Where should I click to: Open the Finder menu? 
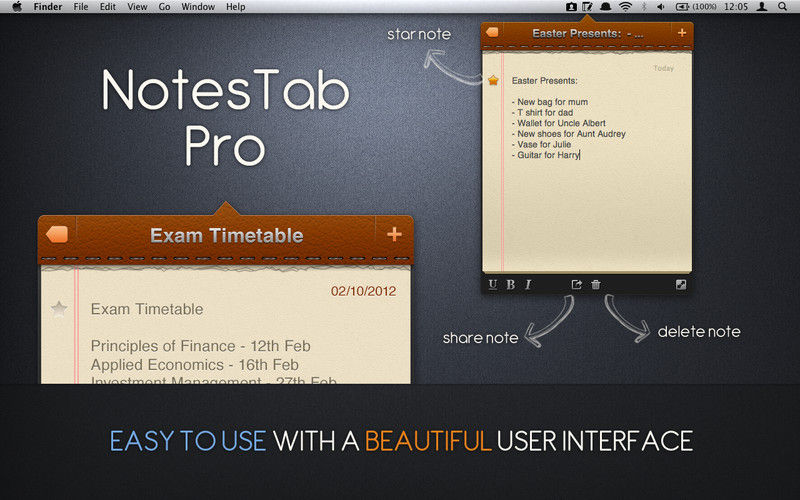coord(48,7)
